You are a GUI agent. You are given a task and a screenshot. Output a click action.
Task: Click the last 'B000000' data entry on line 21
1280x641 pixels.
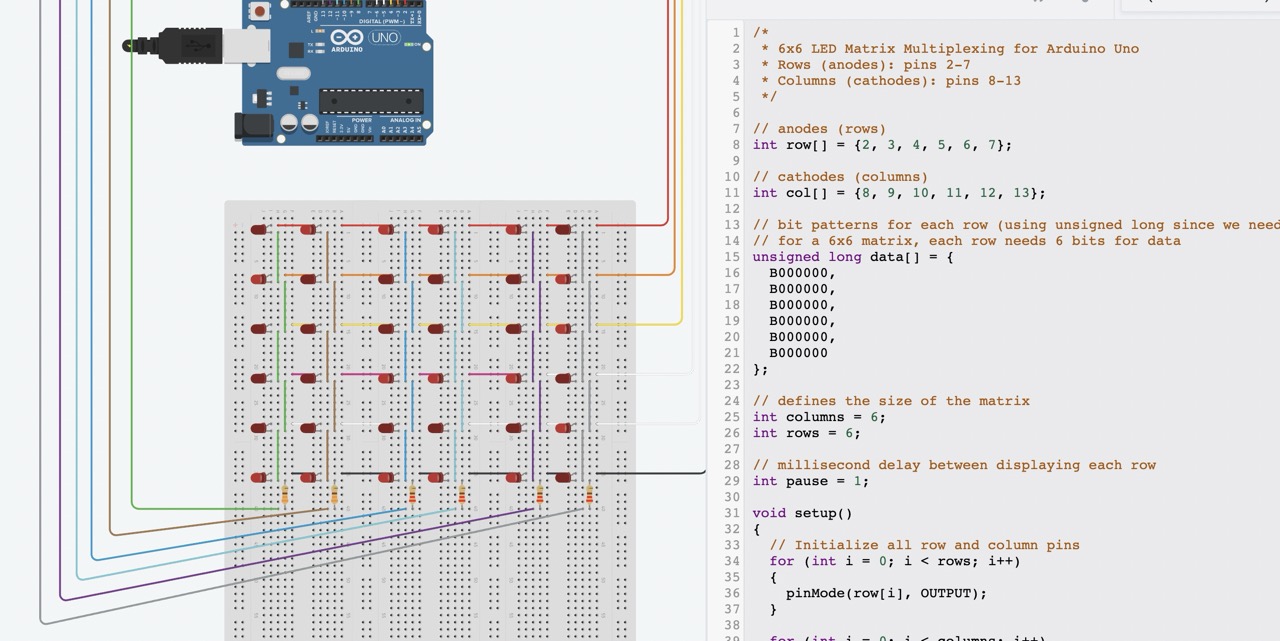point(798,352)
